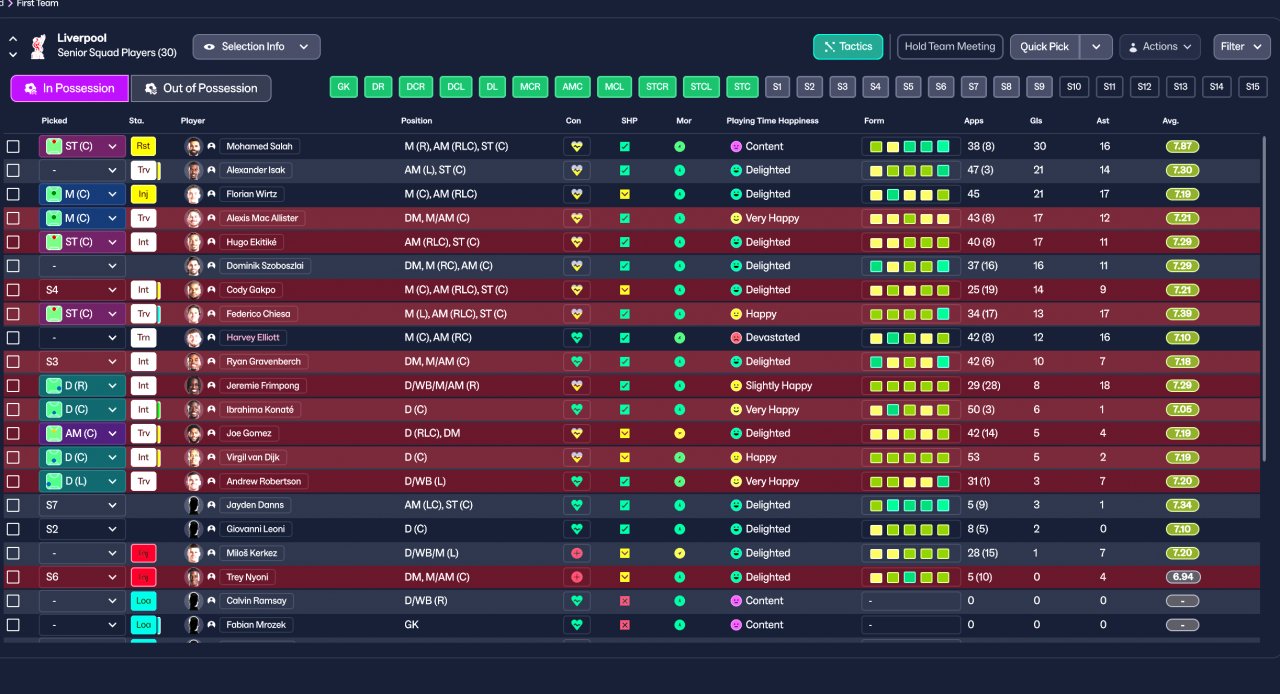
Task: Click Mohamed Salah's sharpness check icon
Action: click(x=625, y=146)
